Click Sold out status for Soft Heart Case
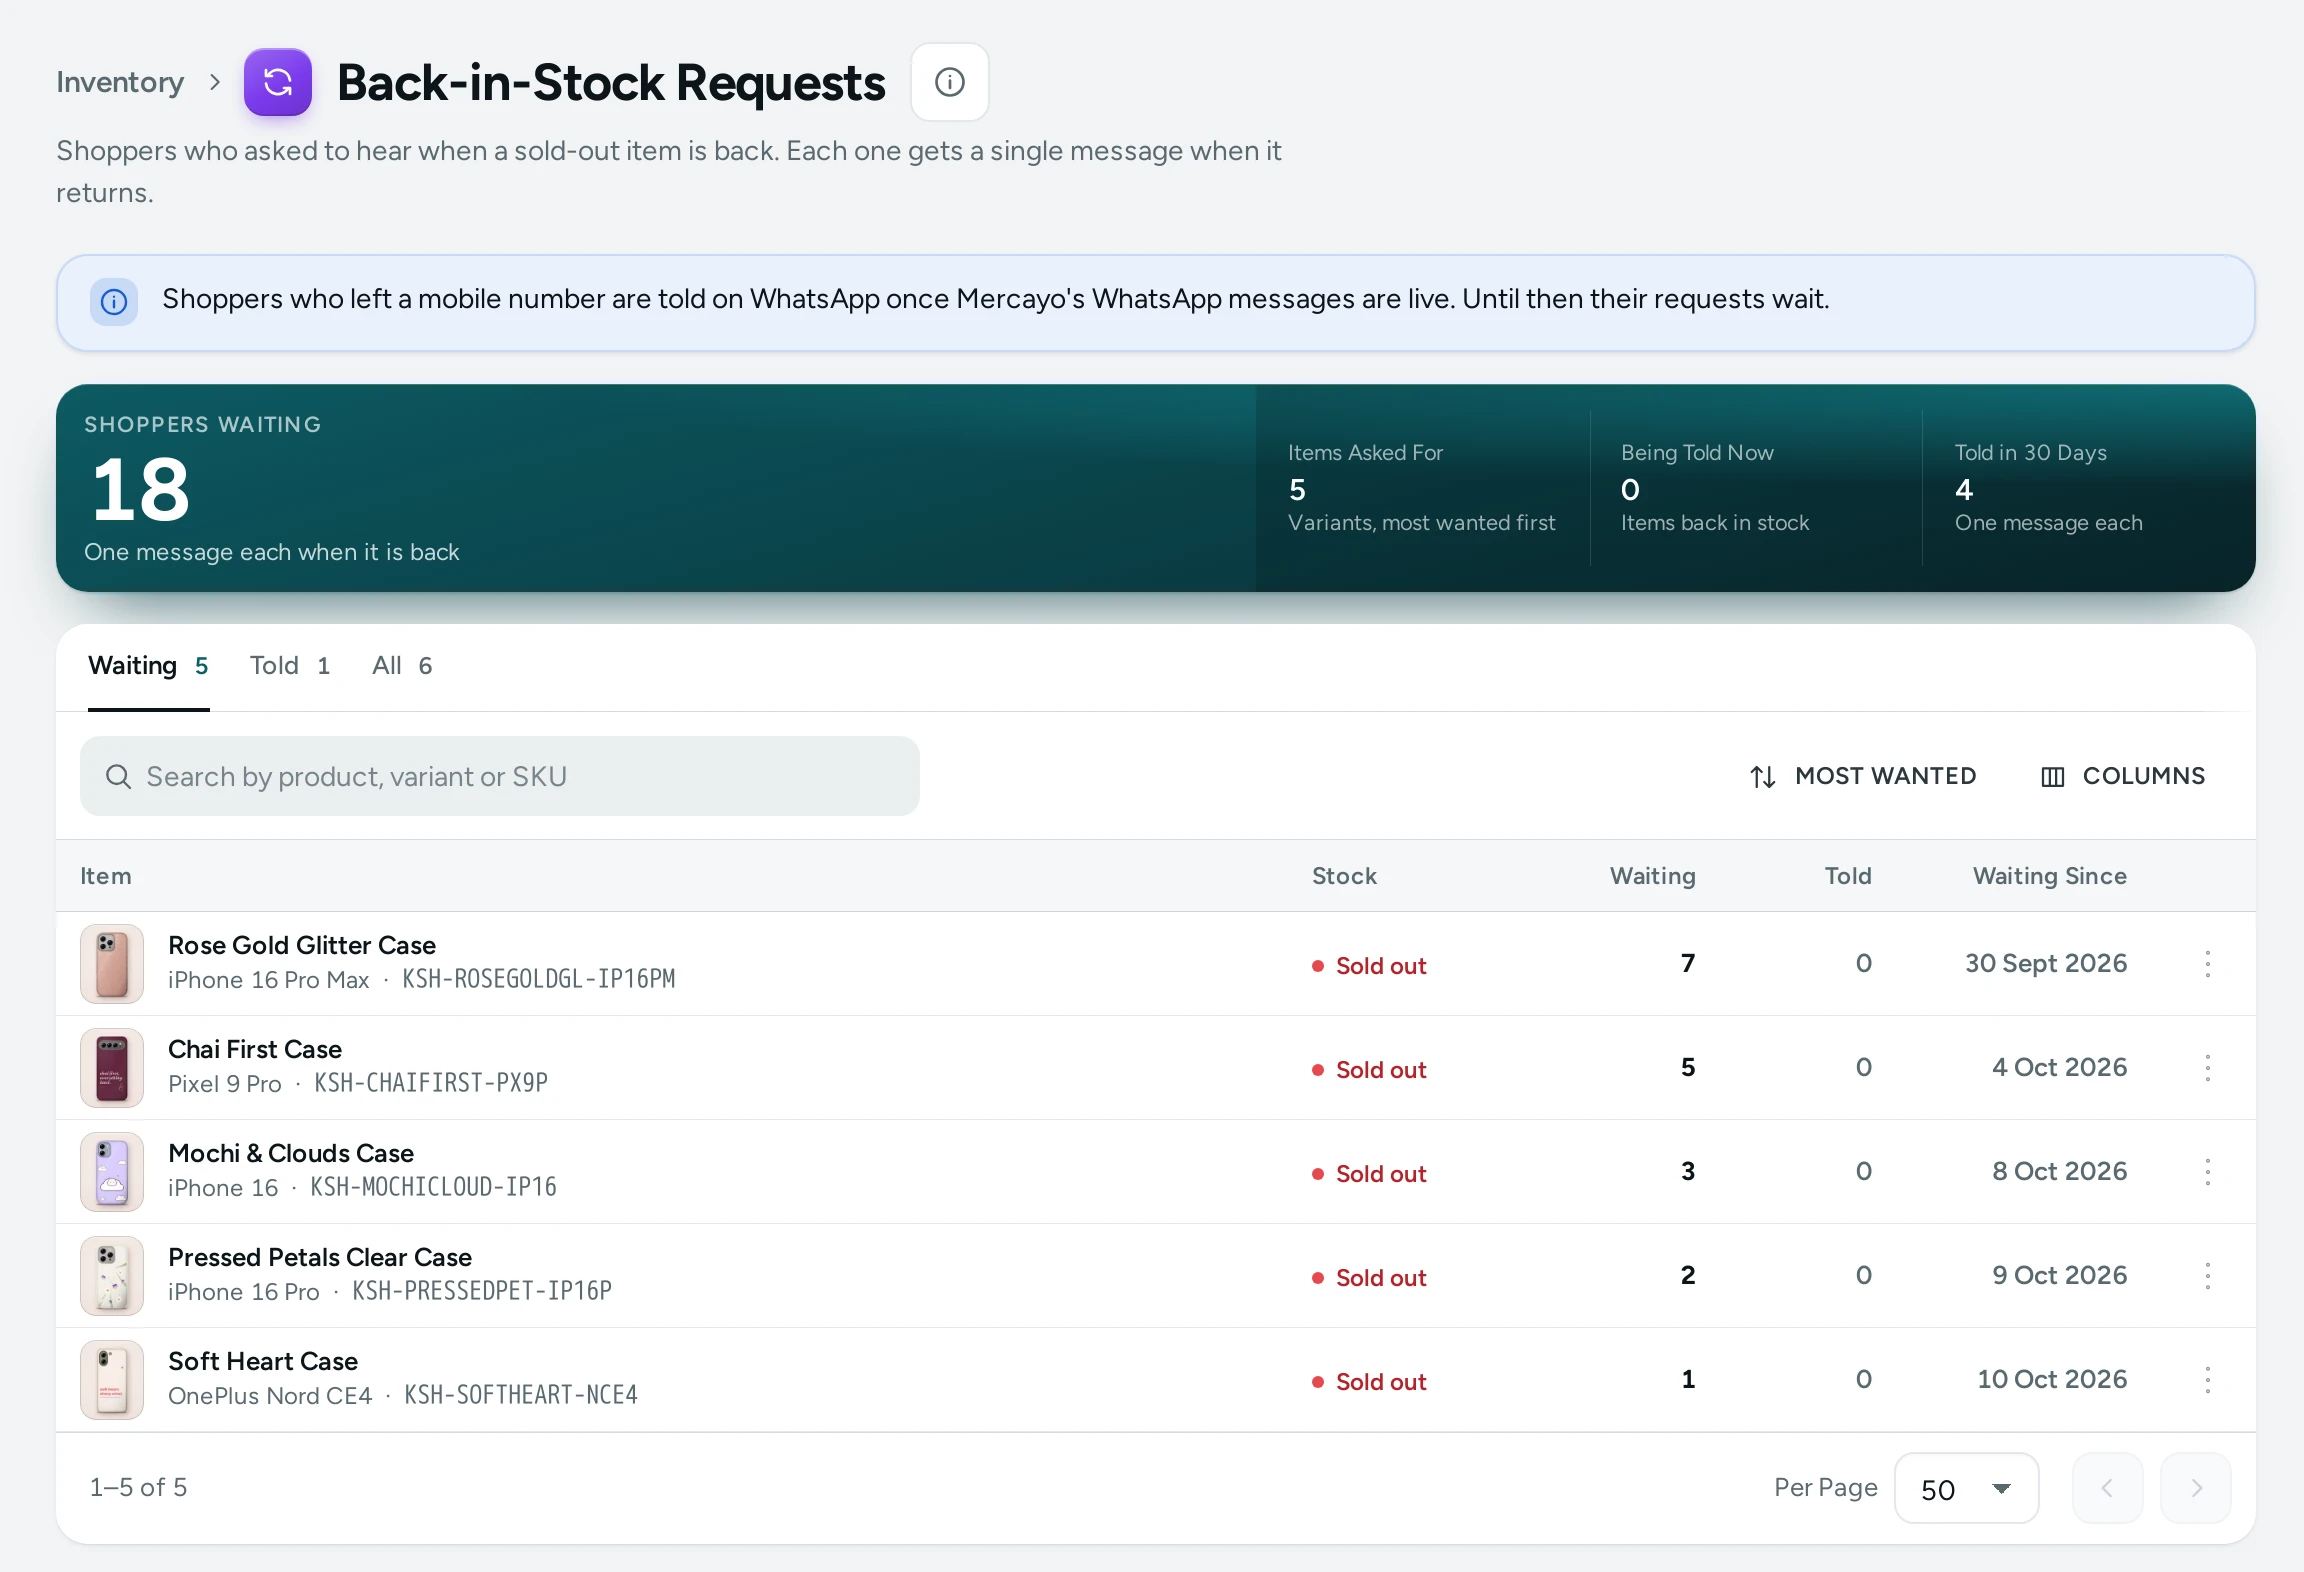 pyautogui.click(x=1369, y=1382)
